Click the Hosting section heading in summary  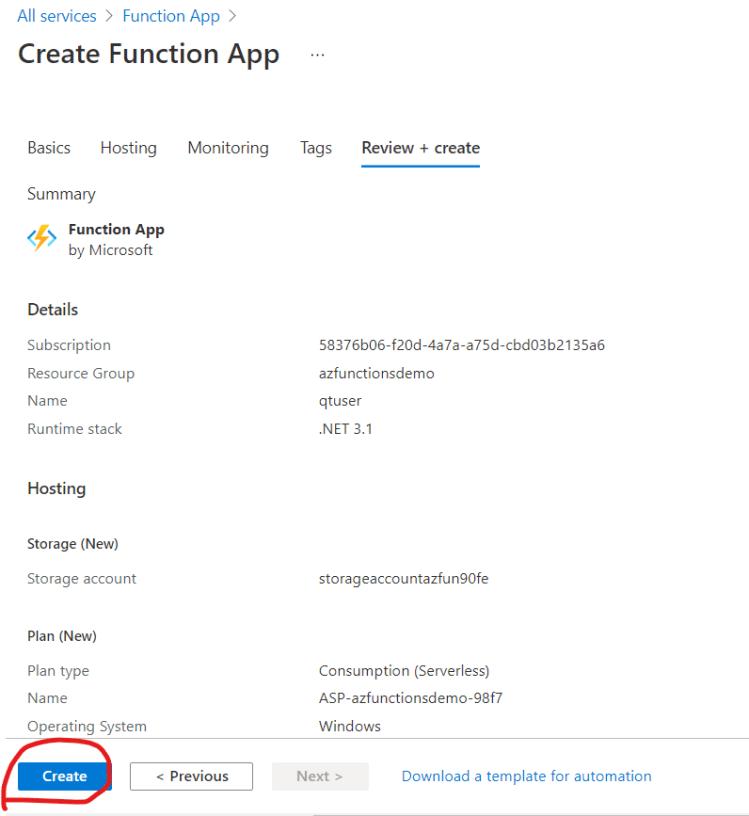57,489
